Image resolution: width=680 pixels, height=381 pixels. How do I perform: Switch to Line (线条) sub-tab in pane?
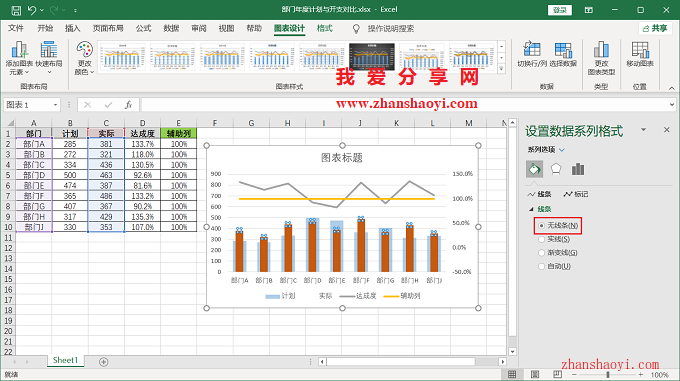pos(539,194)
